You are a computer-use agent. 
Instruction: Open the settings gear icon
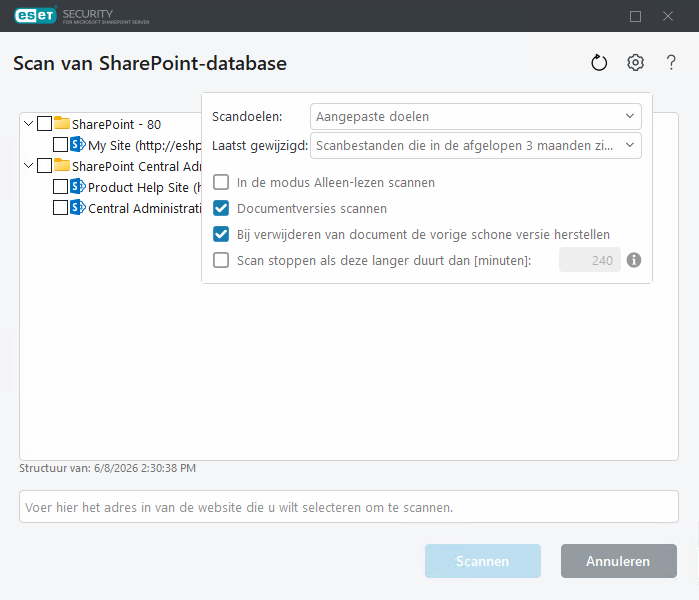pyautogui.click(x=635, y=62)
